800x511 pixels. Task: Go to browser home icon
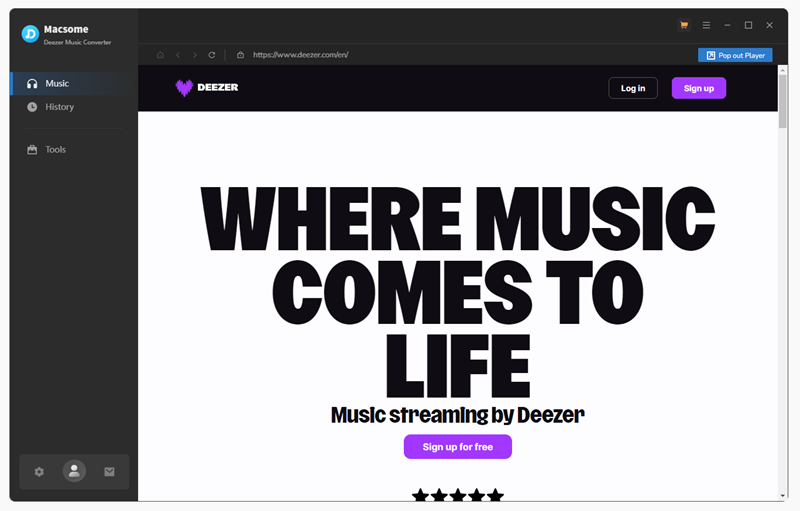pyautogui.click(x=160, y=55)
